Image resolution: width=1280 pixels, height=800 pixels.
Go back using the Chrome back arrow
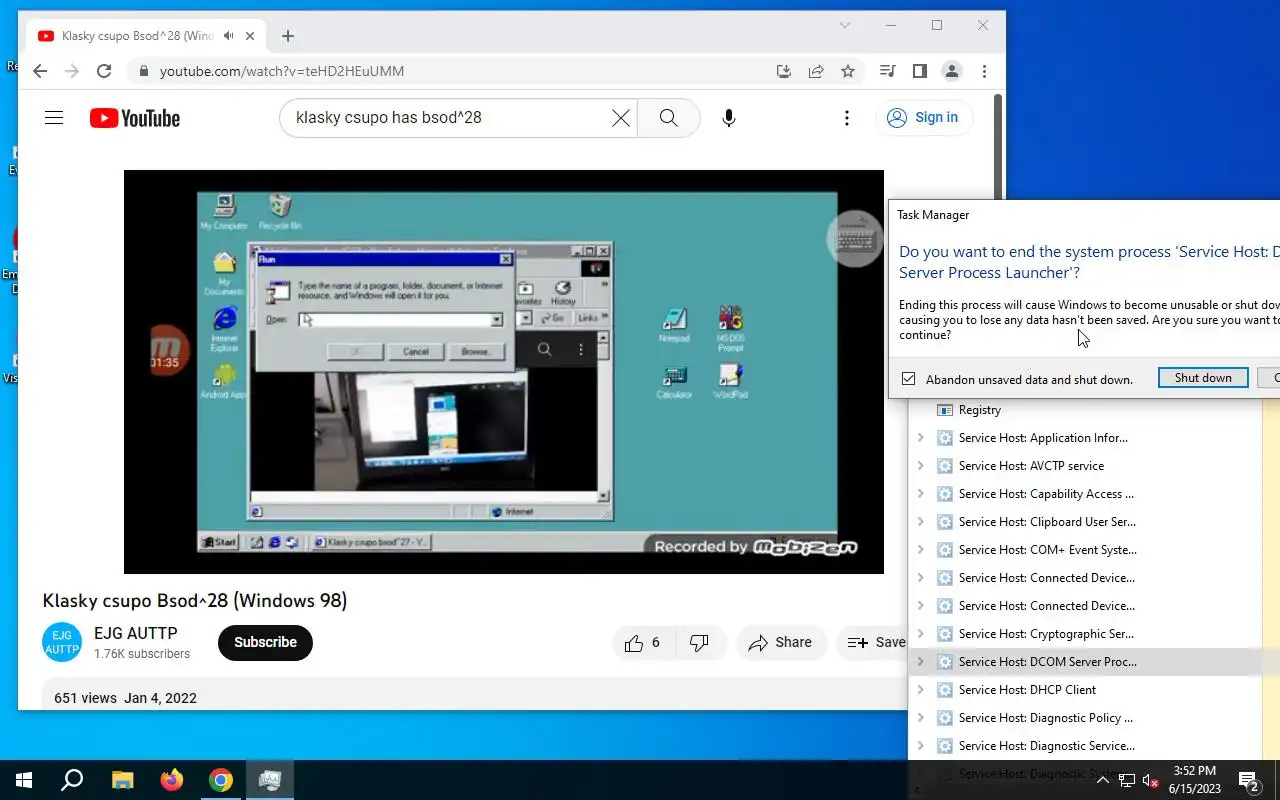click(x=40, y=71)
